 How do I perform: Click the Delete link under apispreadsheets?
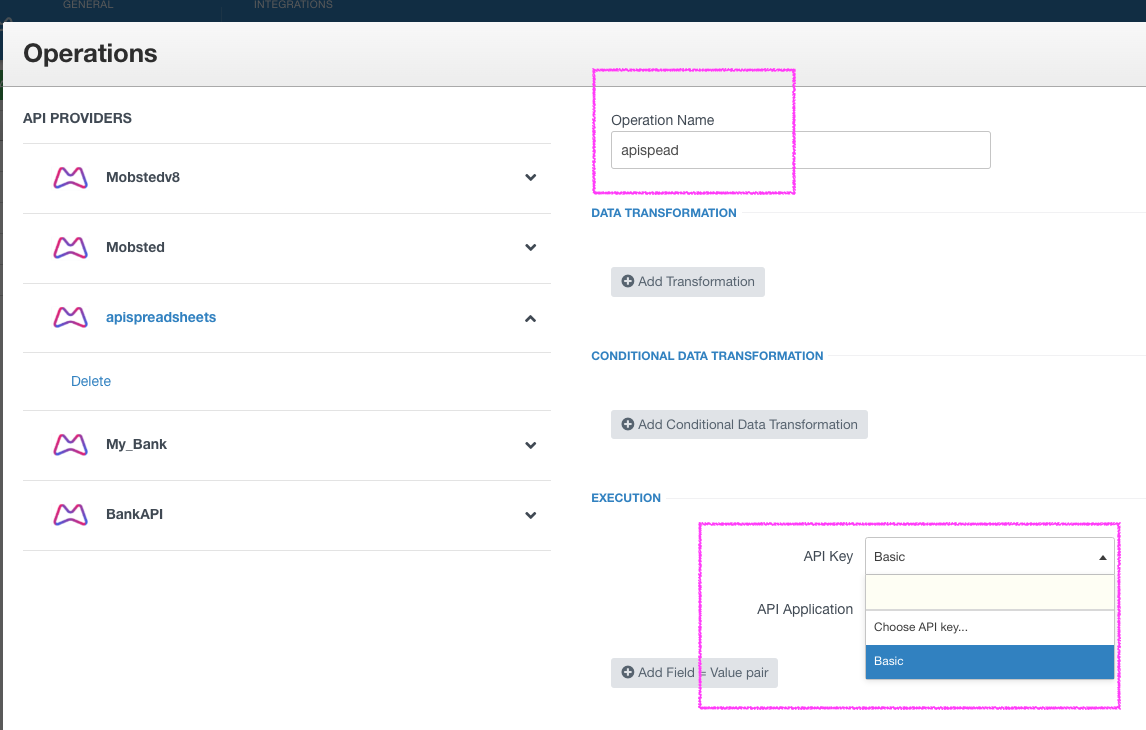(91, 381)
